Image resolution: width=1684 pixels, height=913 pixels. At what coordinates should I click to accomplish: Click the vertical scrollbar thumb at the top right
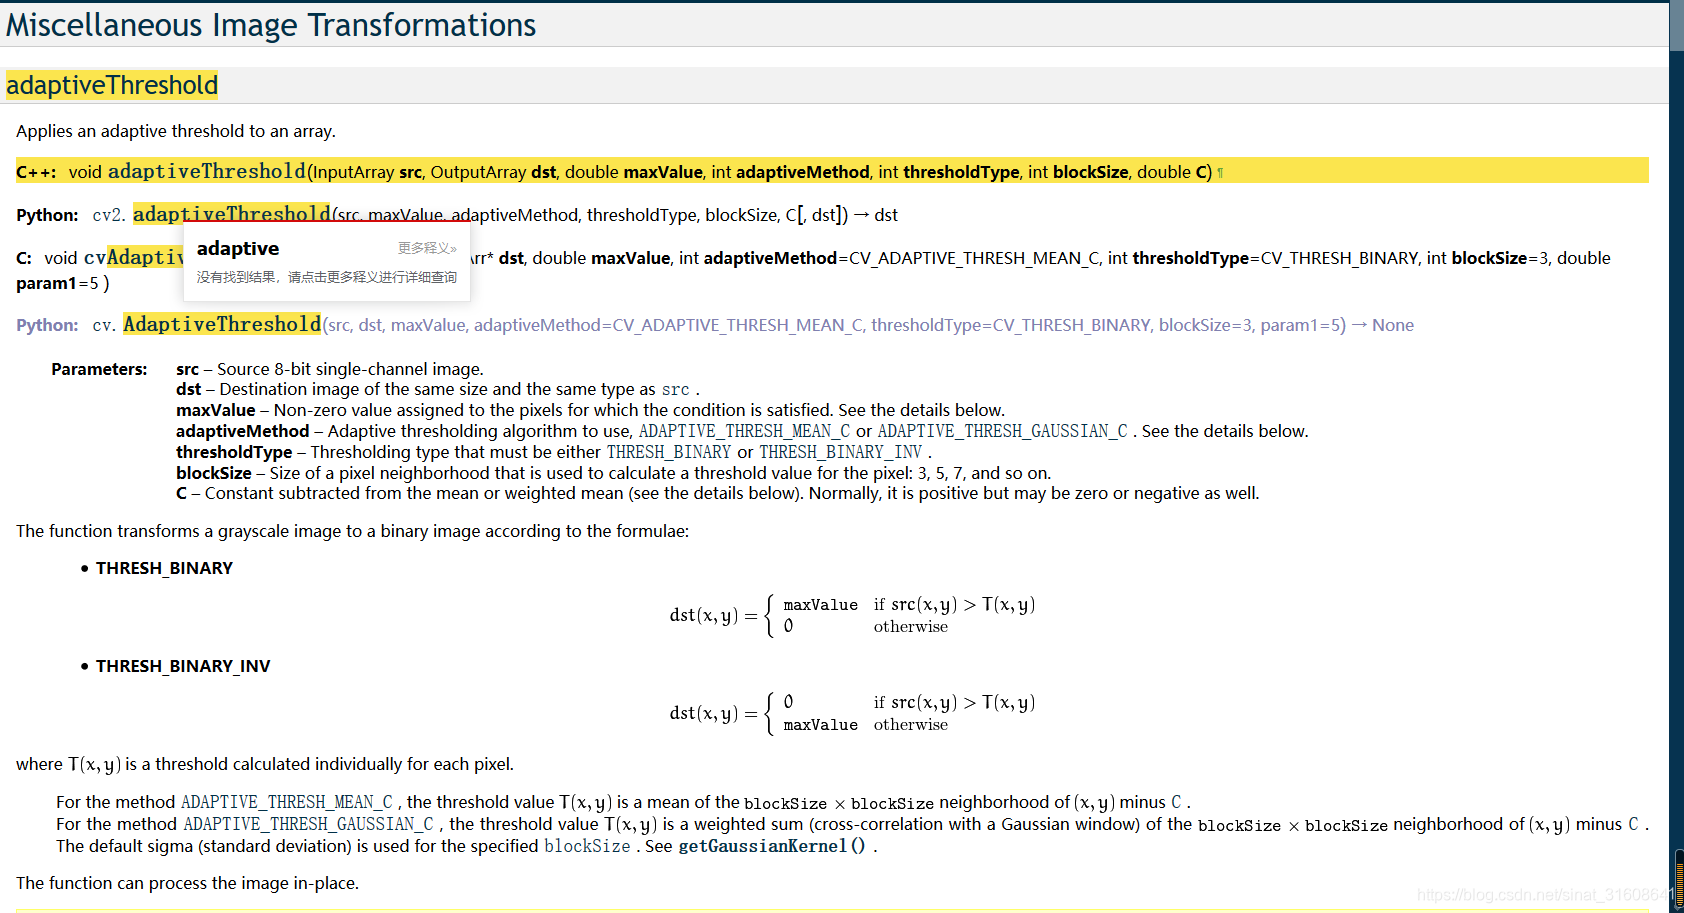[x=1676, y=25]
